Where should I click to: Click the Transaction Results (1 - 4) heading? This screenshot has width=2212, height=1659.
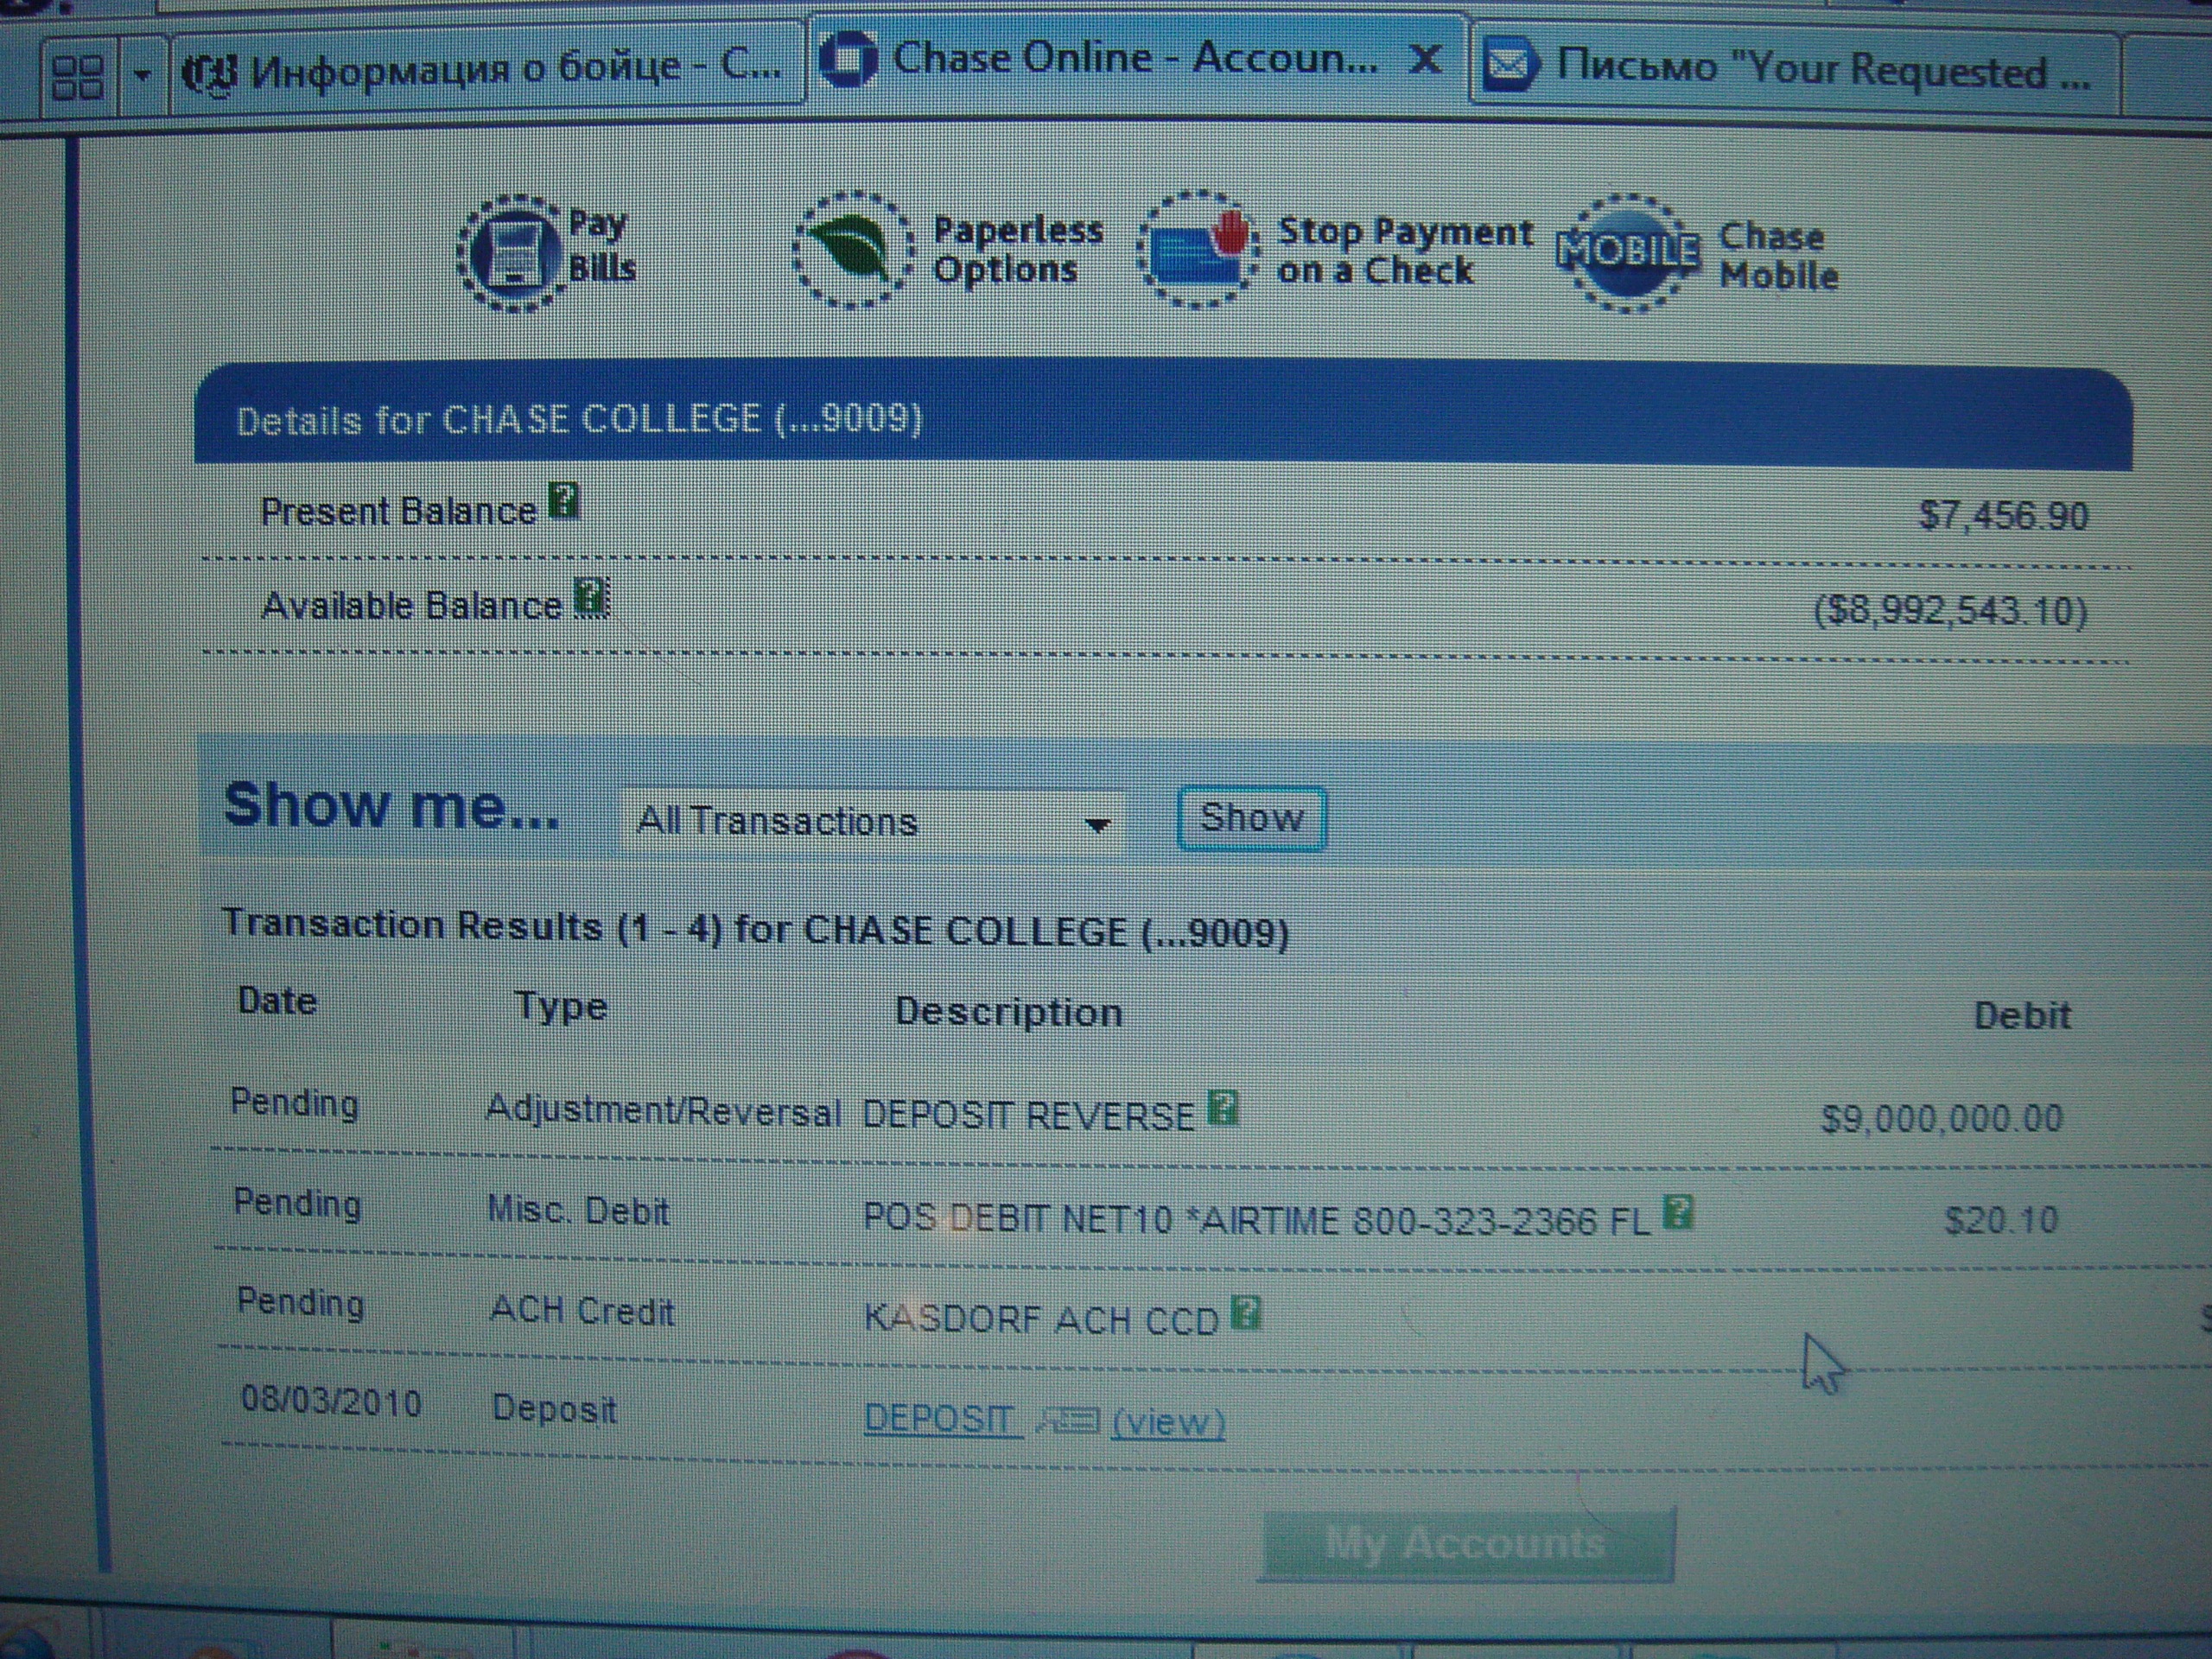(755, 927)
